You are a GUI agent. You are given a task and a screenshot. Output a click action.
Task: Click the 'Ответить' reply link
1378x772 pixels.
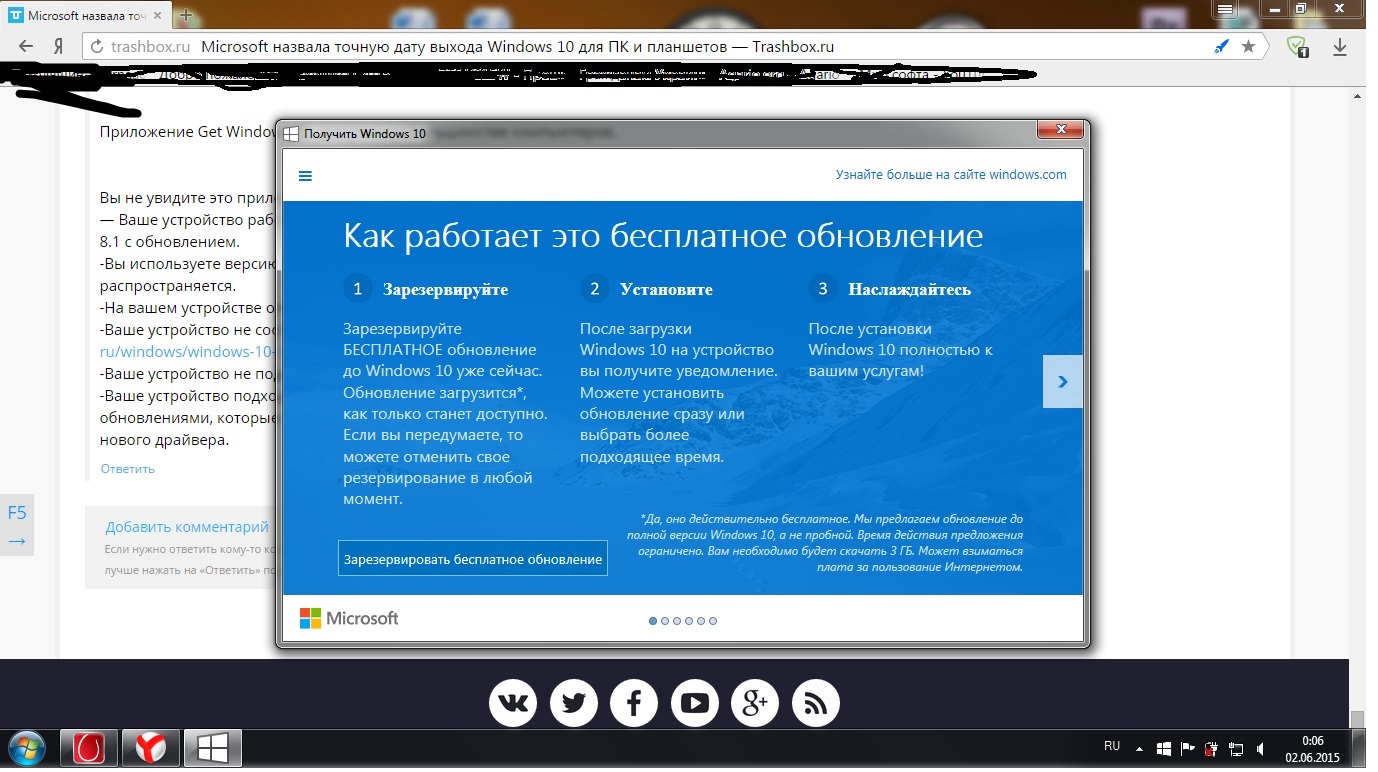pos(128,468)
